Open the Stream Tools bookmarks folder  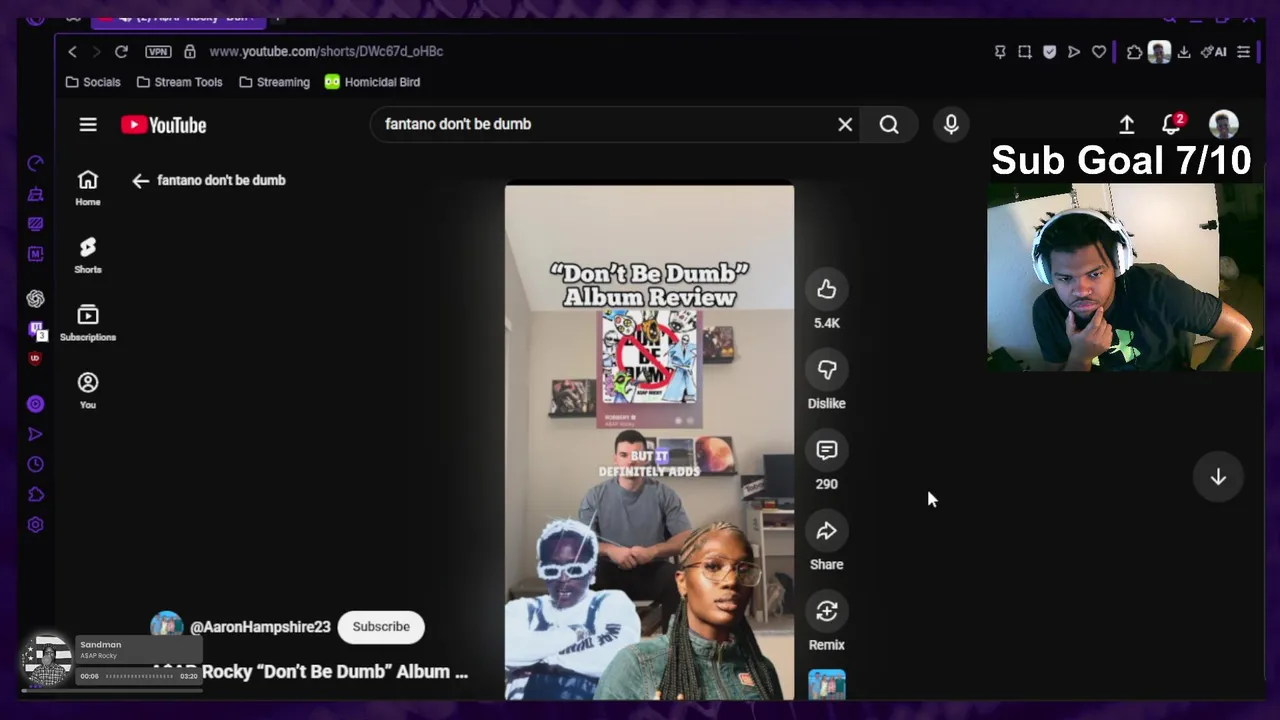179,82
